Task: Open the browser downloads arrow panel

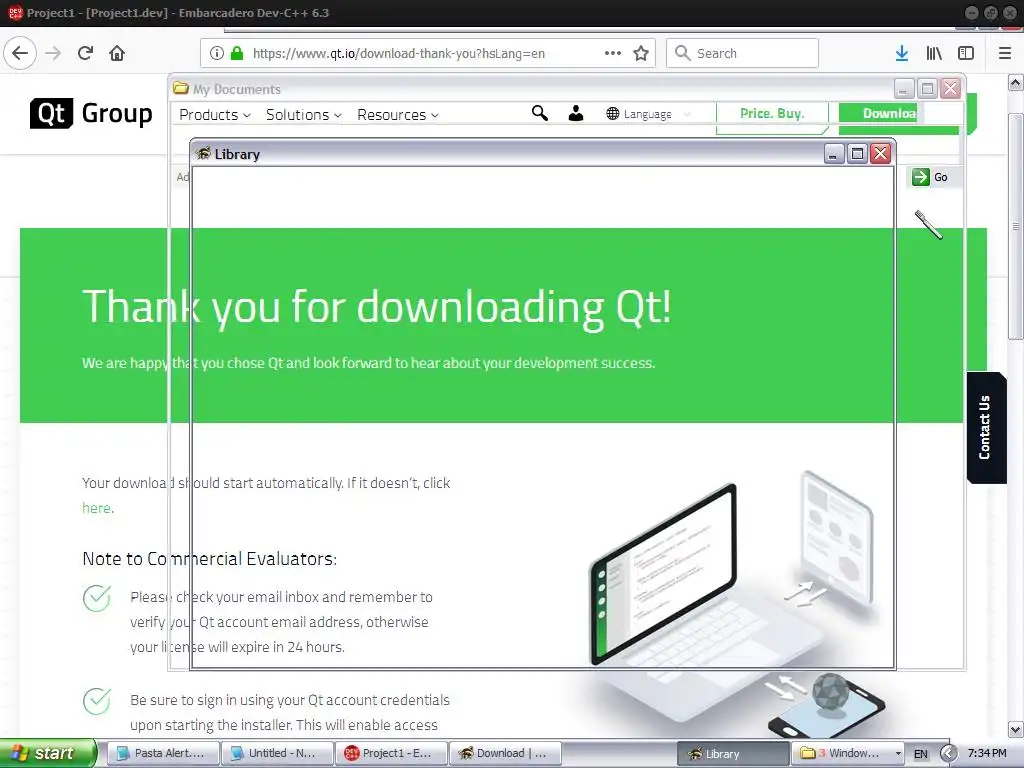Action: (902, 53)
